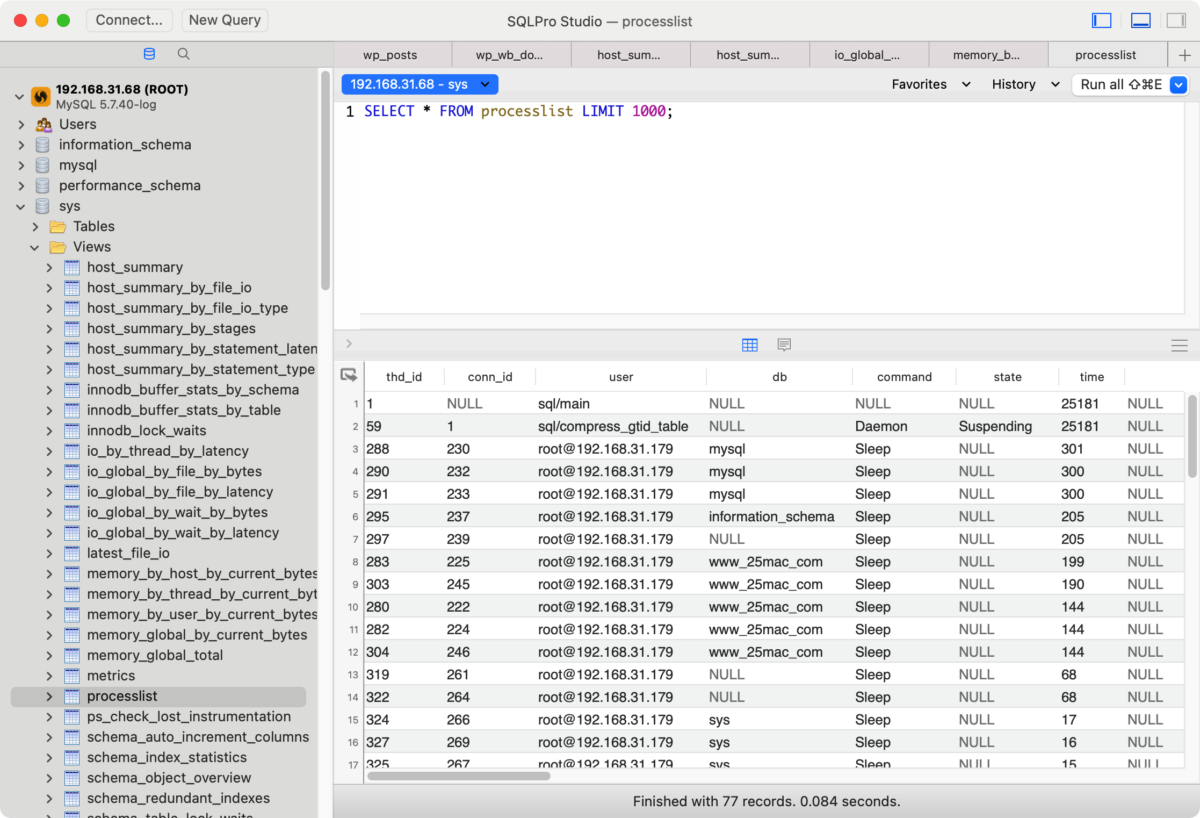Click the Views folder icon
This screenshot has height=818, width=1200.
point(57,247)
